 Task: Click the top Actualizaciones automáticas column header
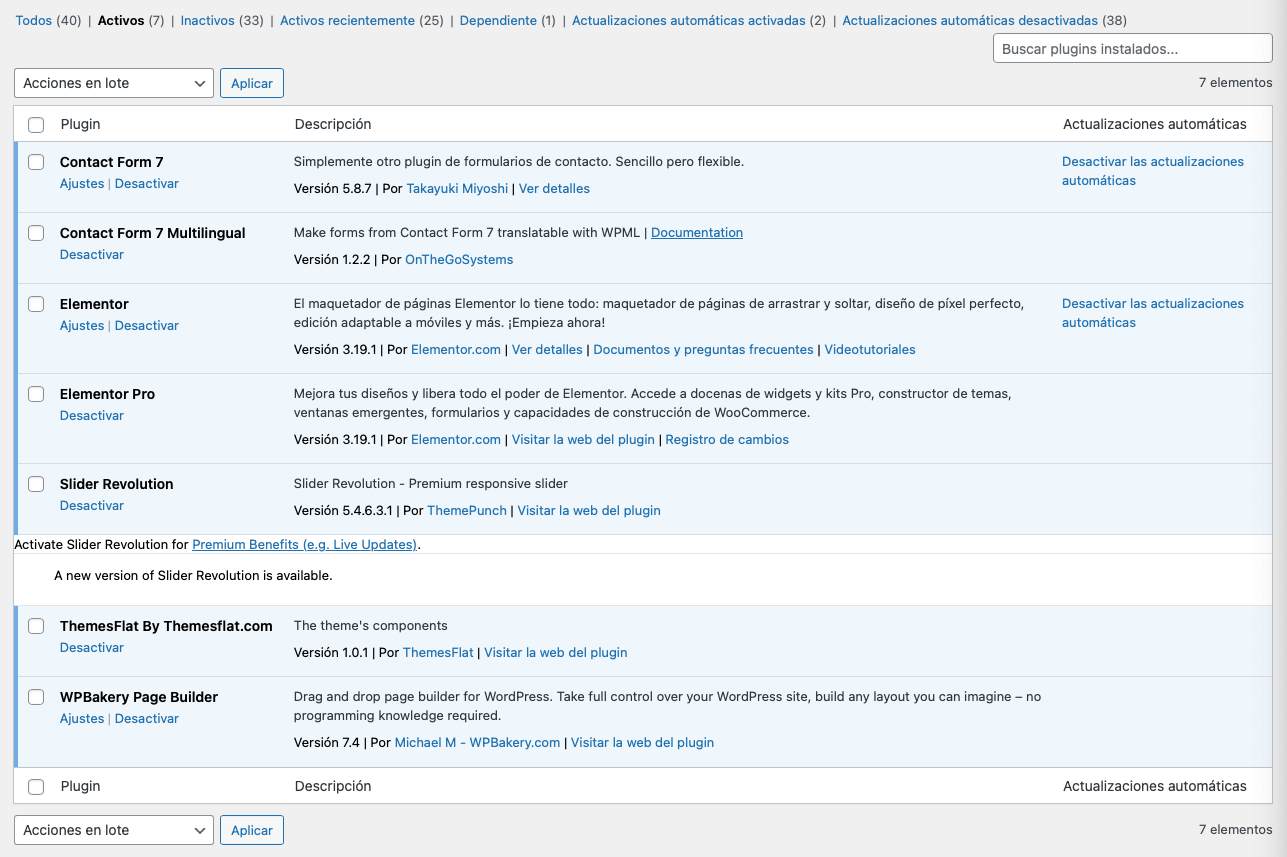pyautogui.click(x=1155, y=125)
